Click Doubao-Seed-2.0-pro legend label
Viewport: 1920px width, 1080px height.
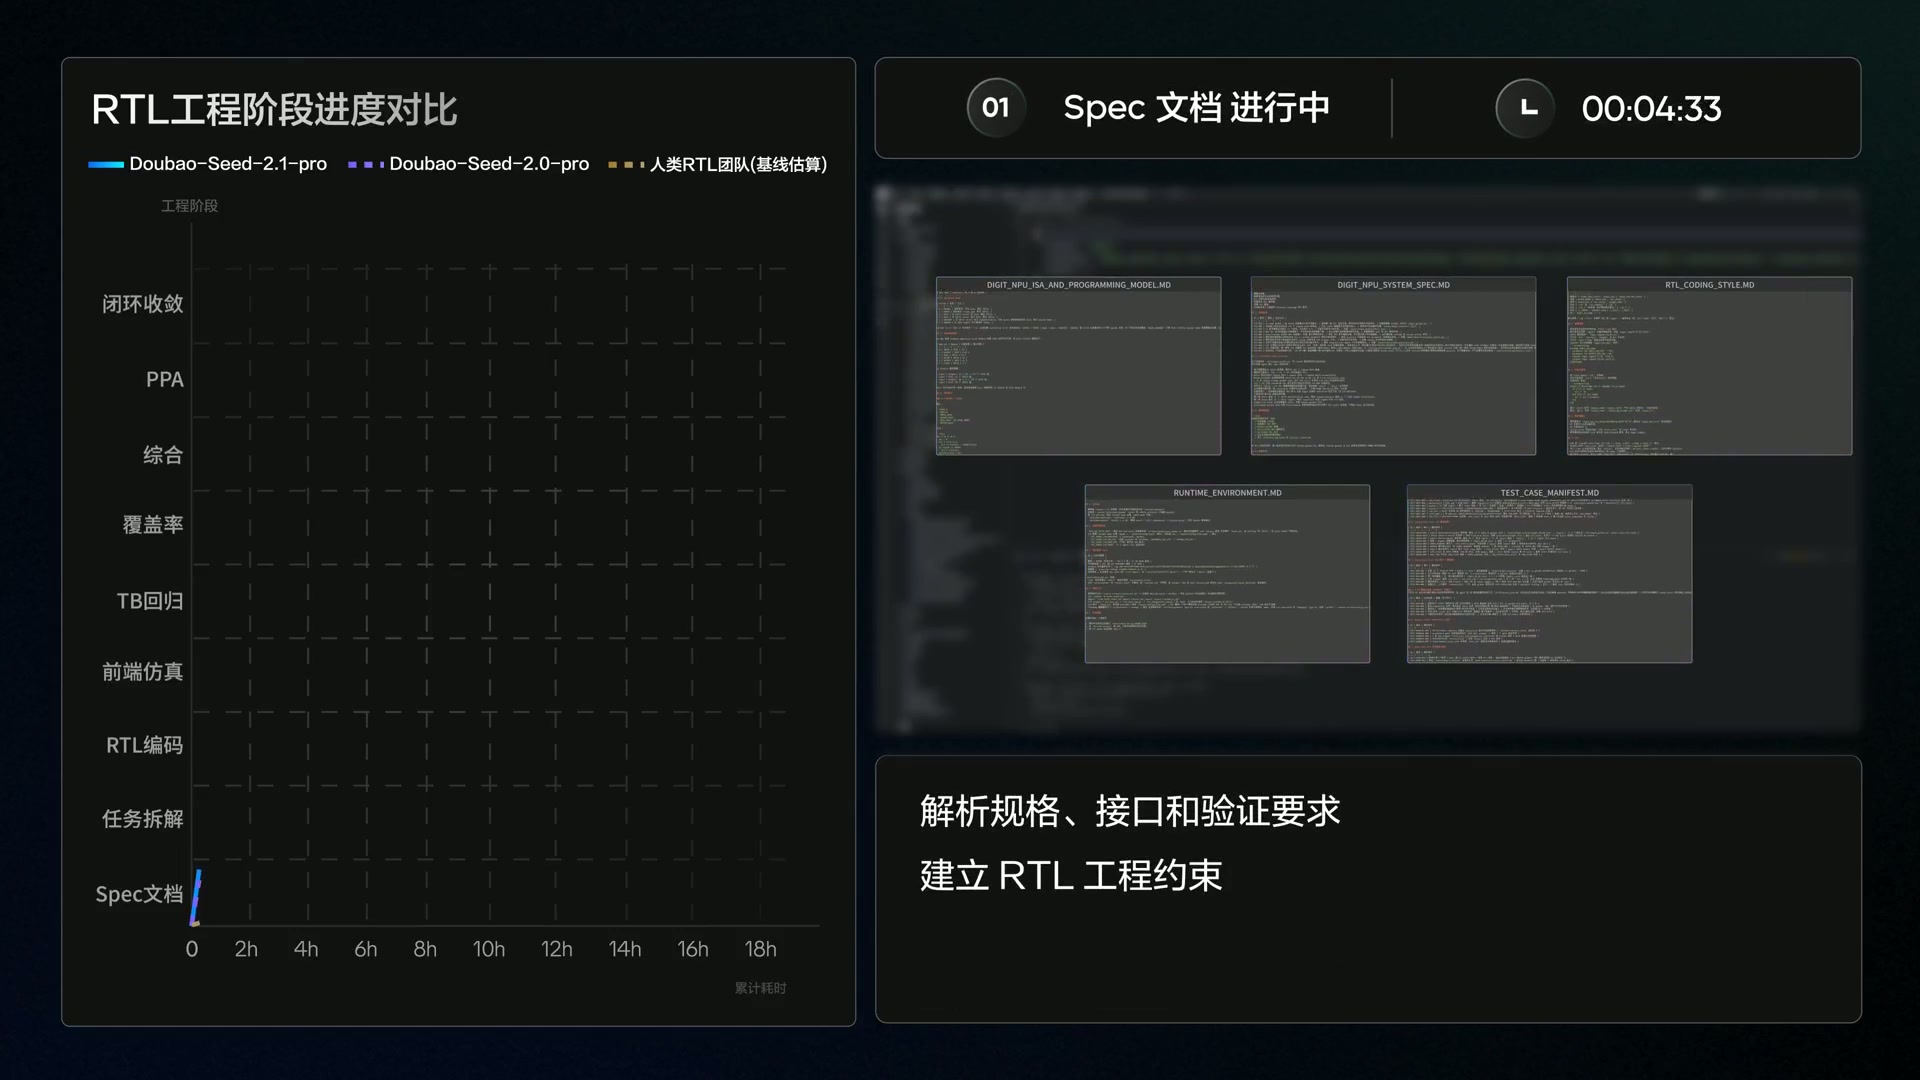pos(489,164)
